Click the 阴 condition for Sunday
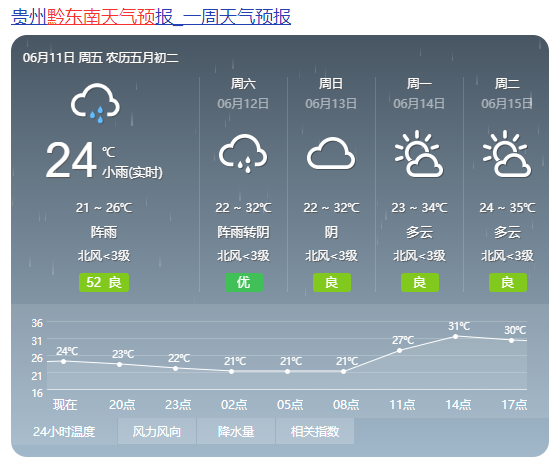This screenshot has width=554, height=465. 331,232
